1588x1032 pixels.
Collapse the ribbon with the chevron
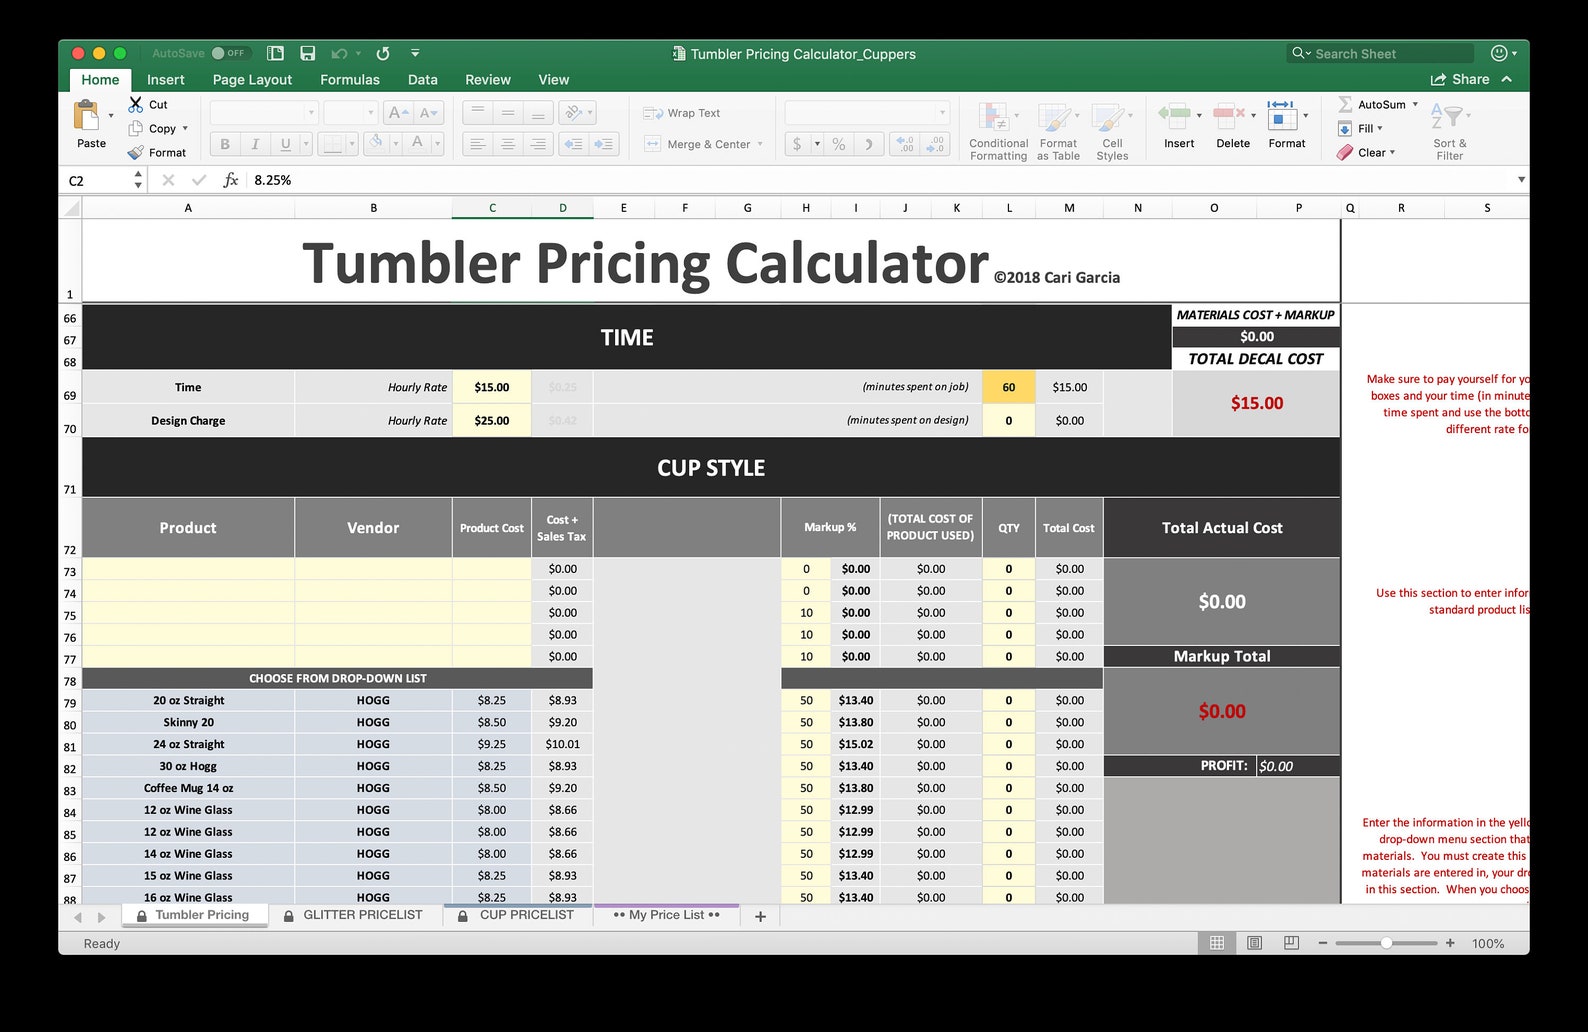coord(1507,79)
